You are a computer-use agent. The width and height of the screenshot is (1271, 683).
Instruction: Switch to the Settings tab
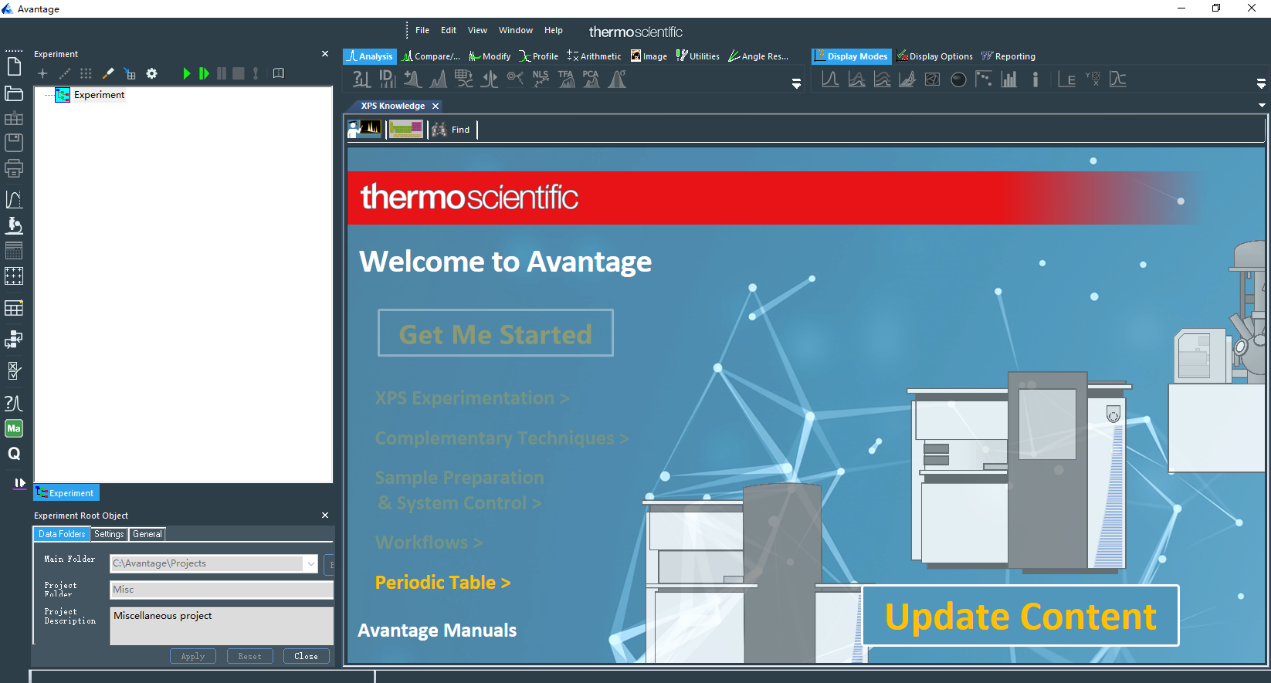point(109,534)
